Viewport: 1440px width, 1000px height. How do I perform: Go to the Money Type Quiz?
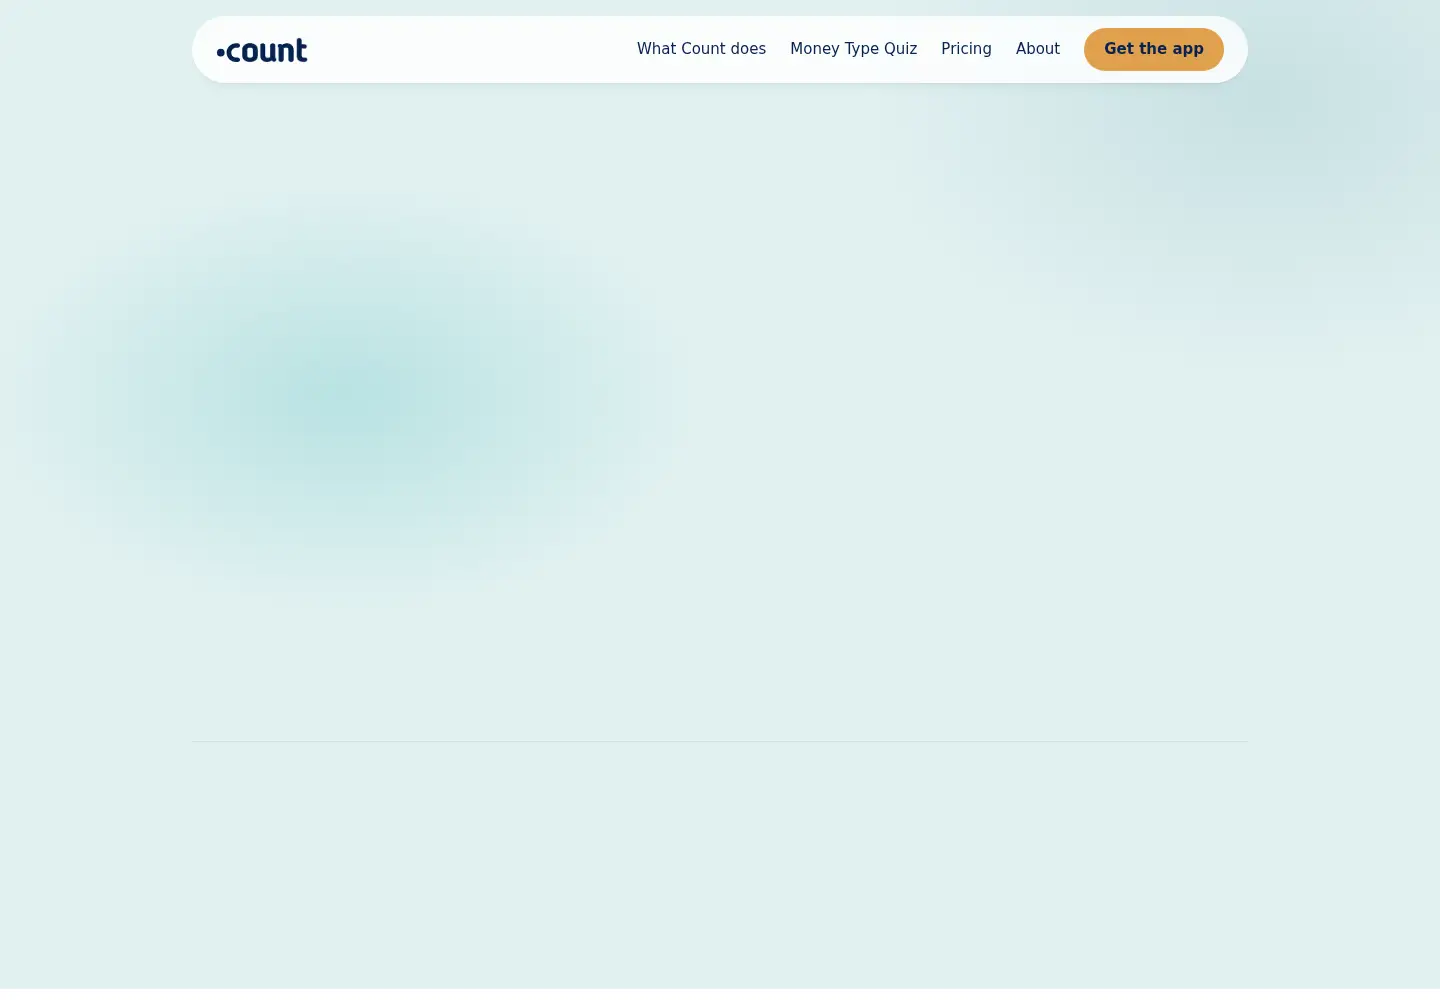tap(853, 49)
